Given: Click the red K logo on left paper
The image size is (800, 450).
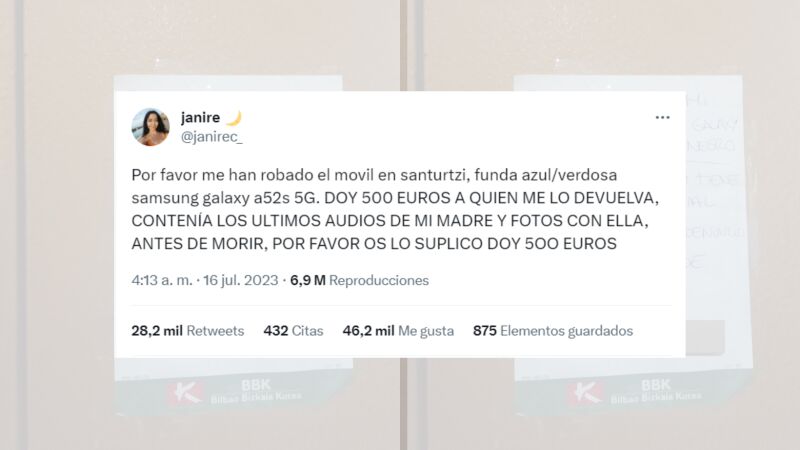Looking at the screenshot, I should coord(186,393).
